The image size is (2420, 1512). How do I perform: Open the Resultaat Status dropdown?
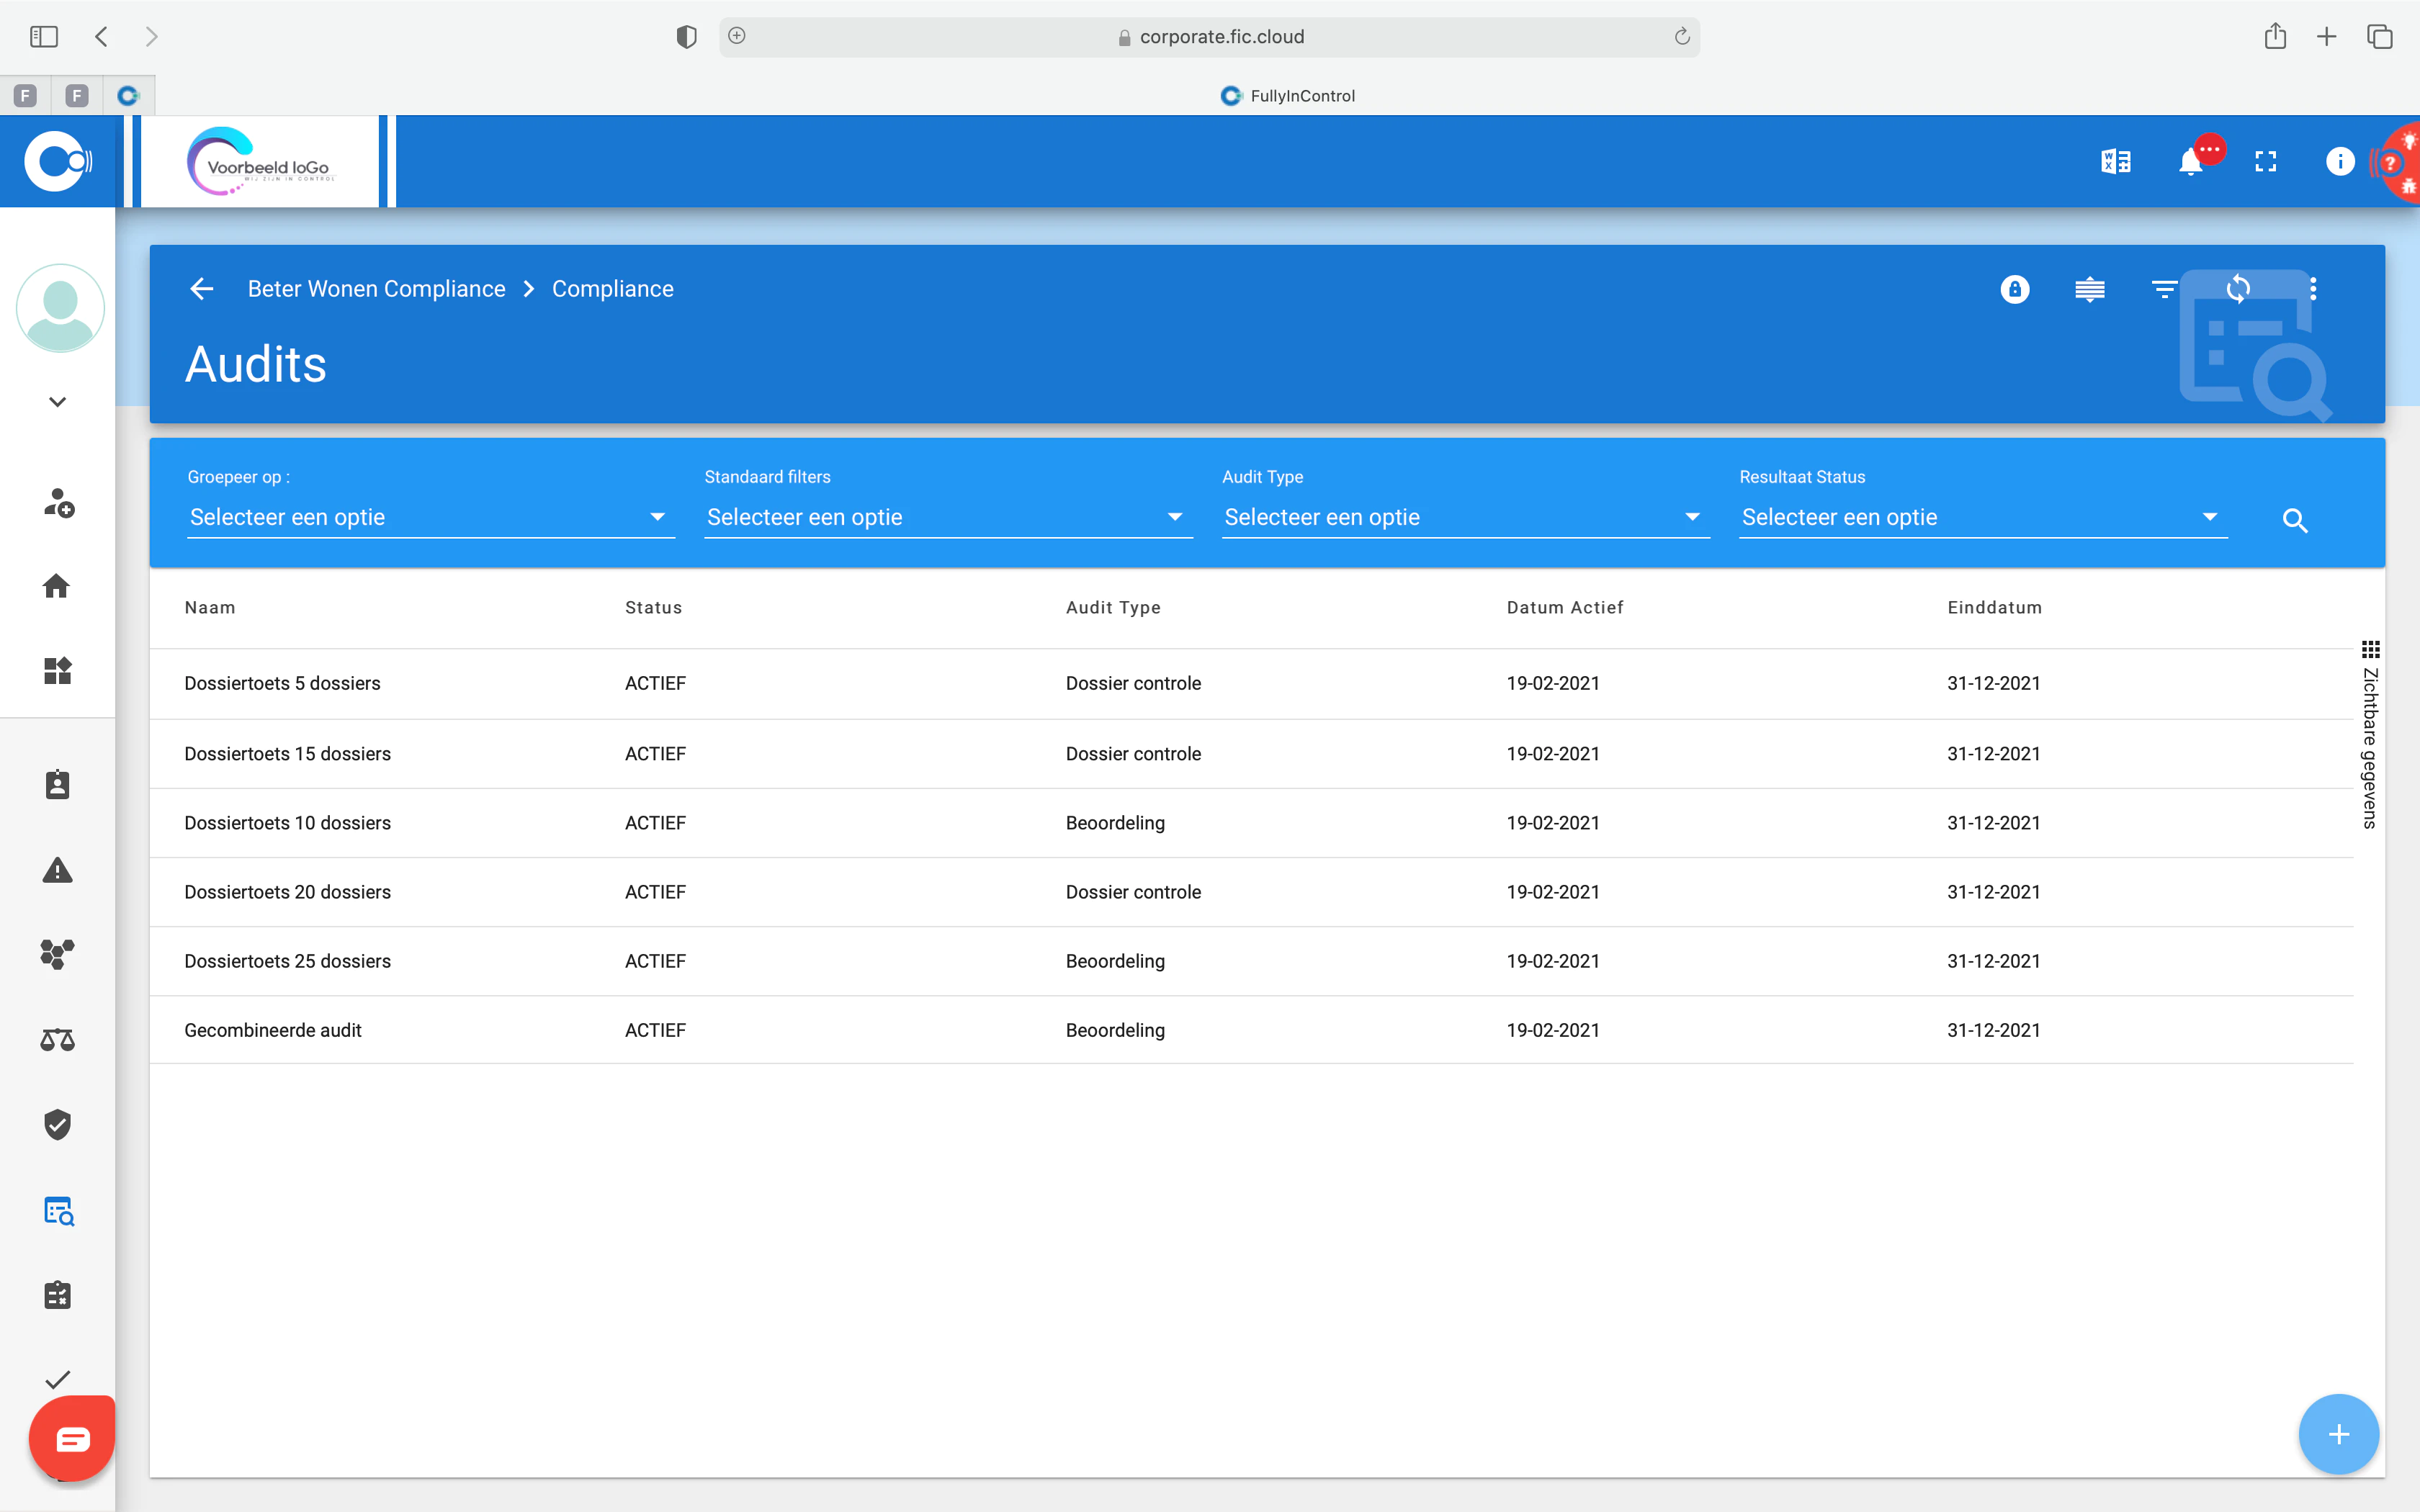(x=1983, y=517)
